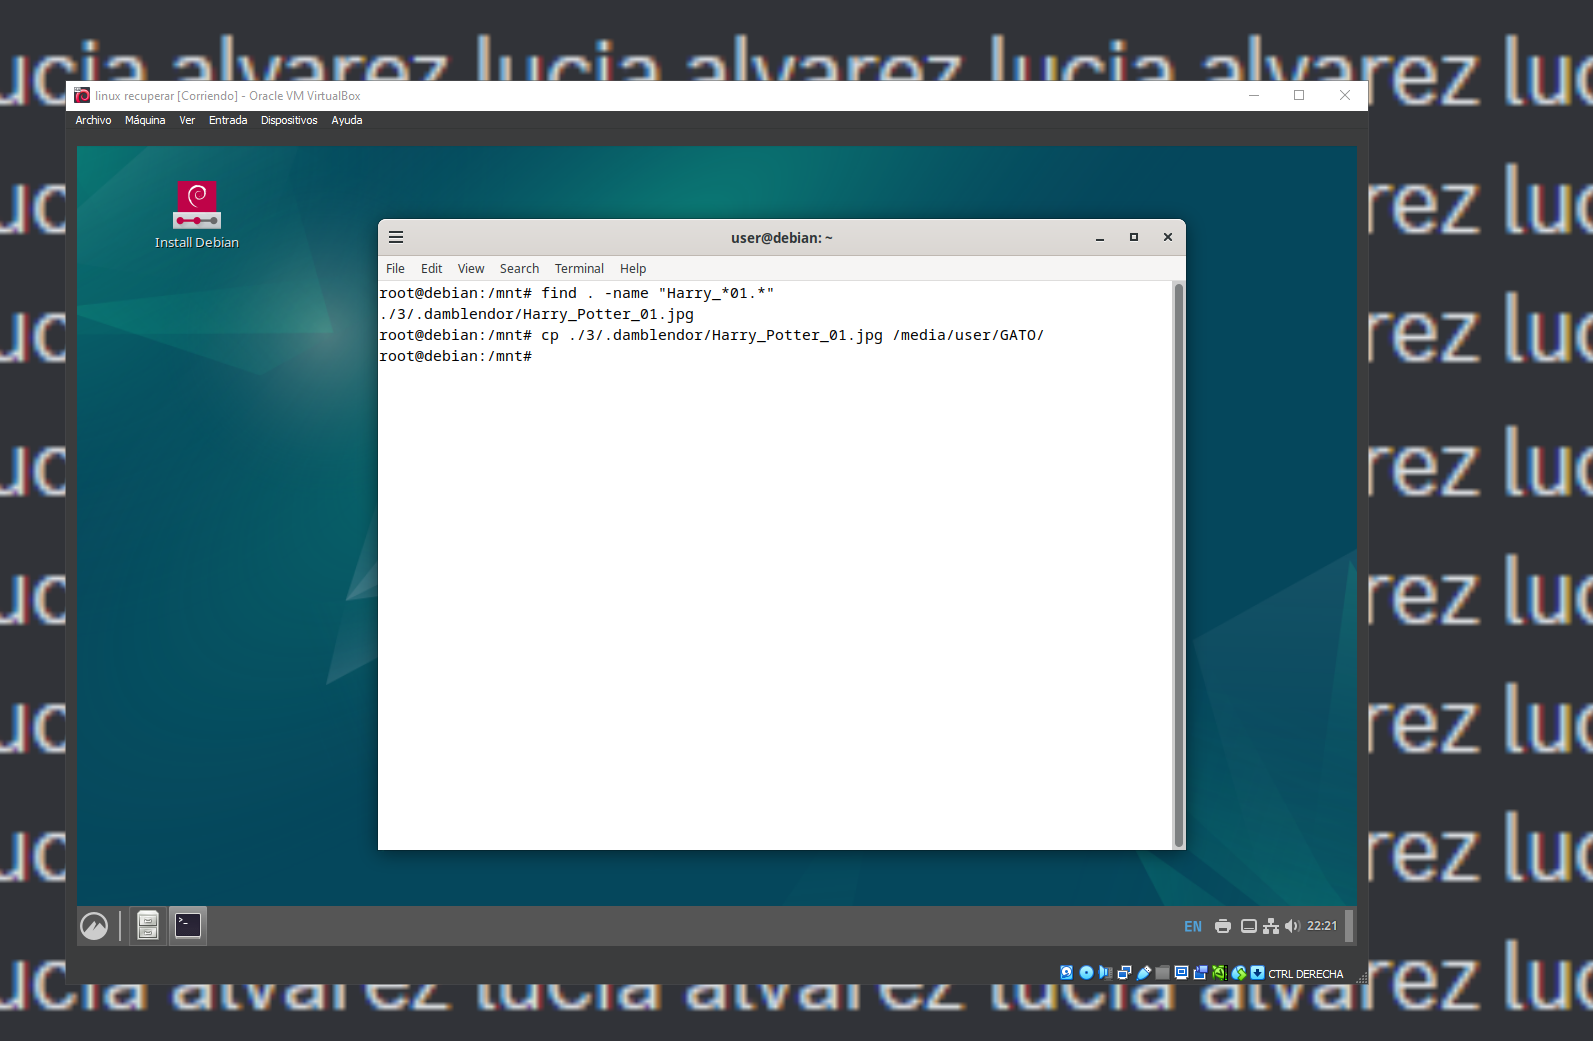Click the VirtualBox shared folders status icon

[x=1162, y=973]
